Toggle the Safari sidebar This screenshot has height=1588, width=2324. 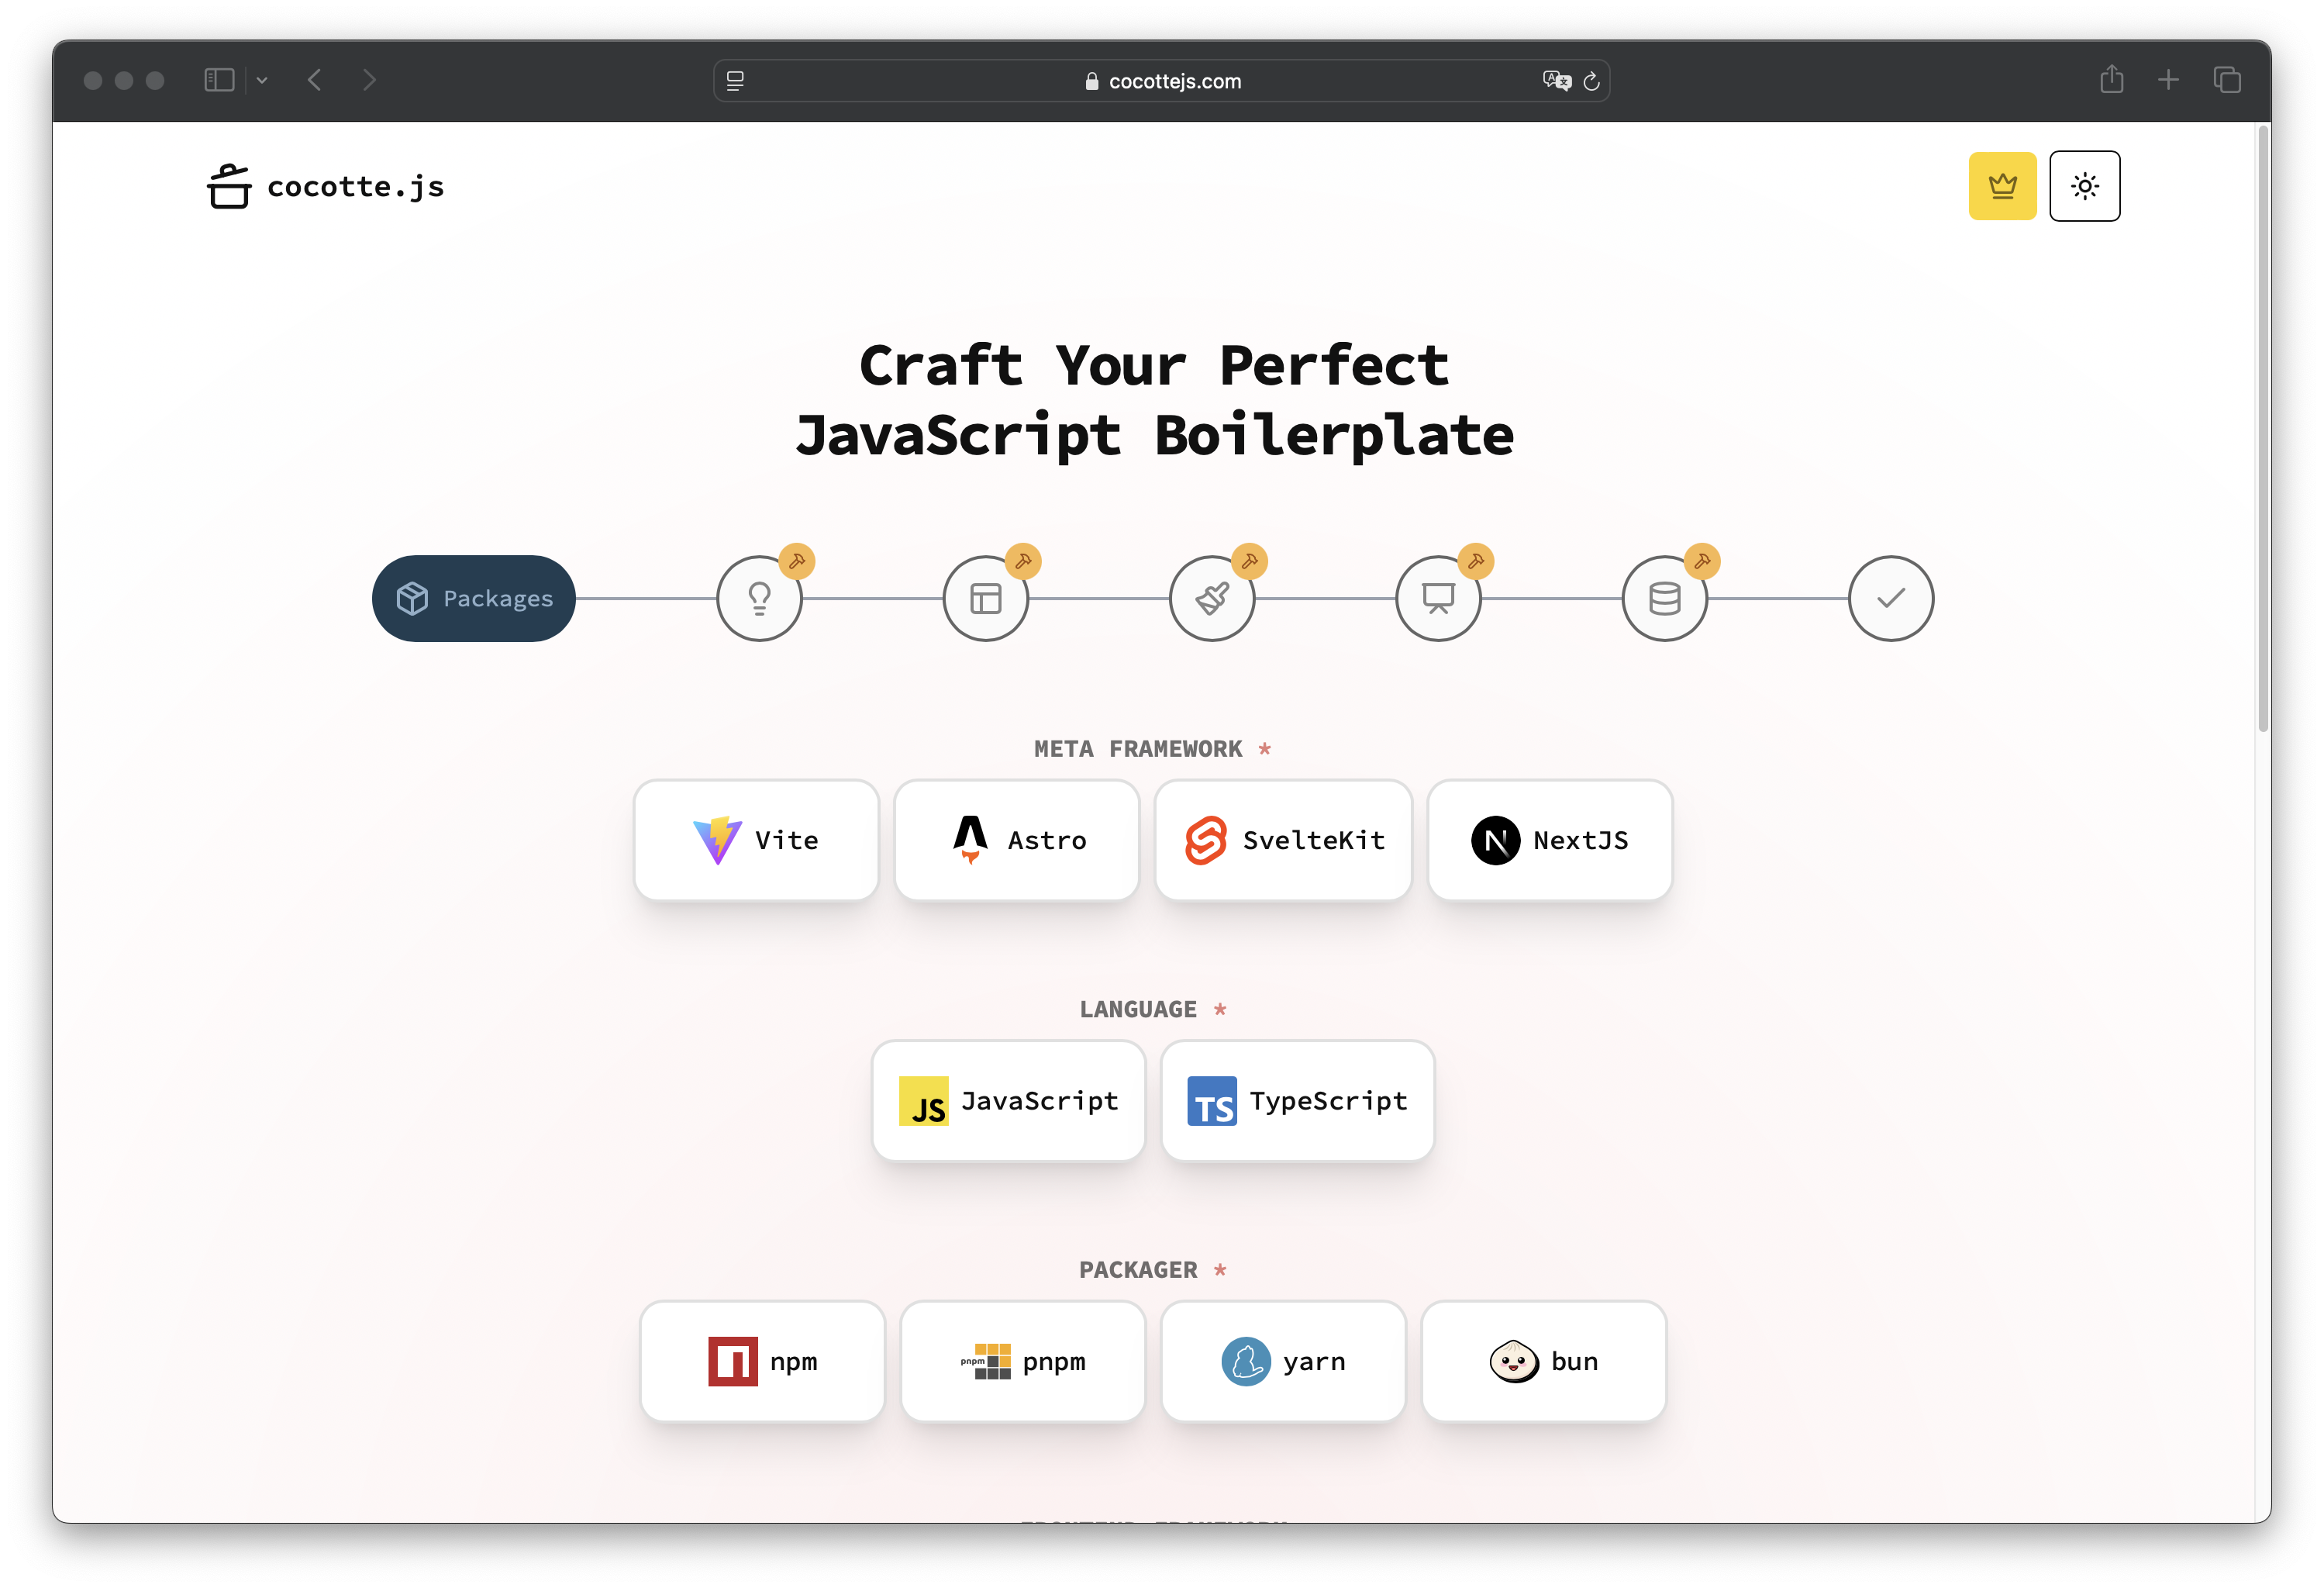click(x=219, y=80)
